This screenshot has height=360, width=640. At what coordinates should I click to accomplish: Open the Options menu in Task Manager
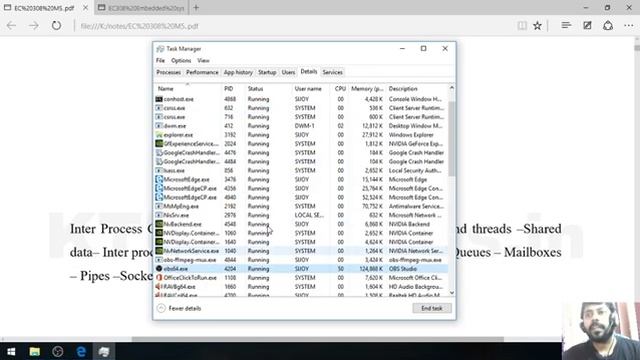pos(181,60)
